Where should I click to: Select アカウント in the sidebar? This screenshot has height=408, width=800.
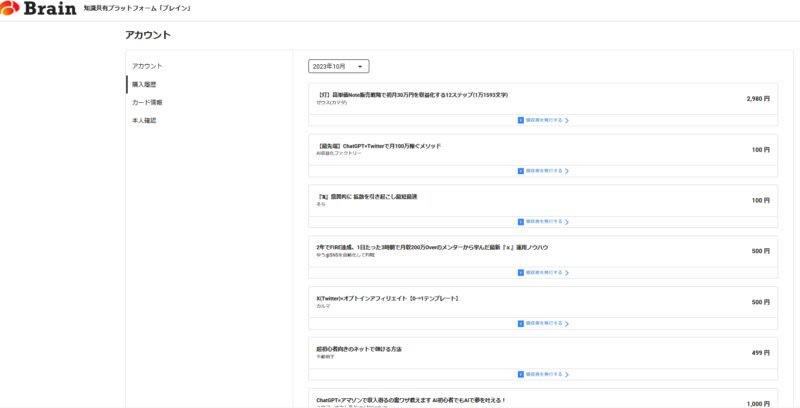[147, 66]
